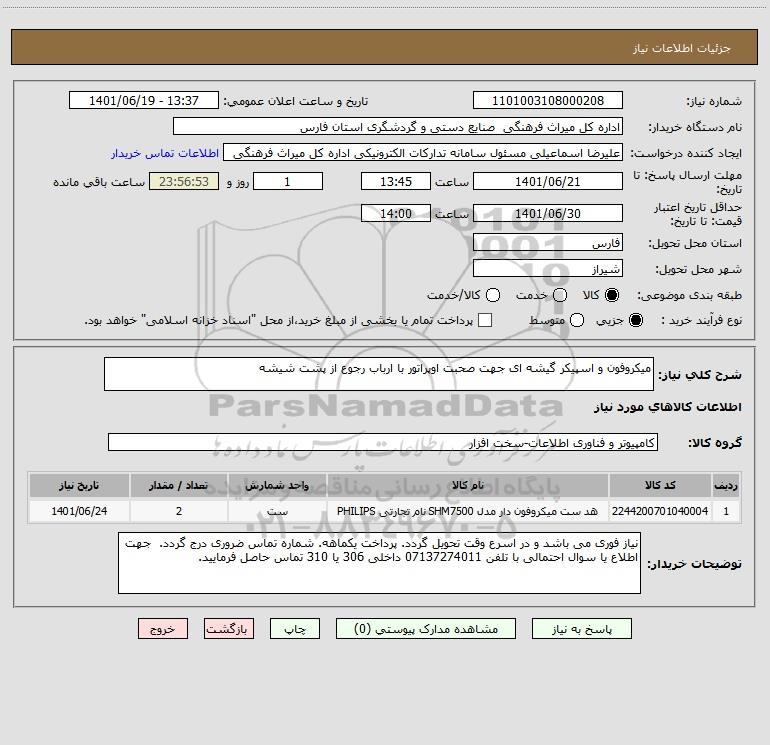Click the توضیحات خریدار text area
The height and width of the screenshot is (745, 770).
point(379,563)
